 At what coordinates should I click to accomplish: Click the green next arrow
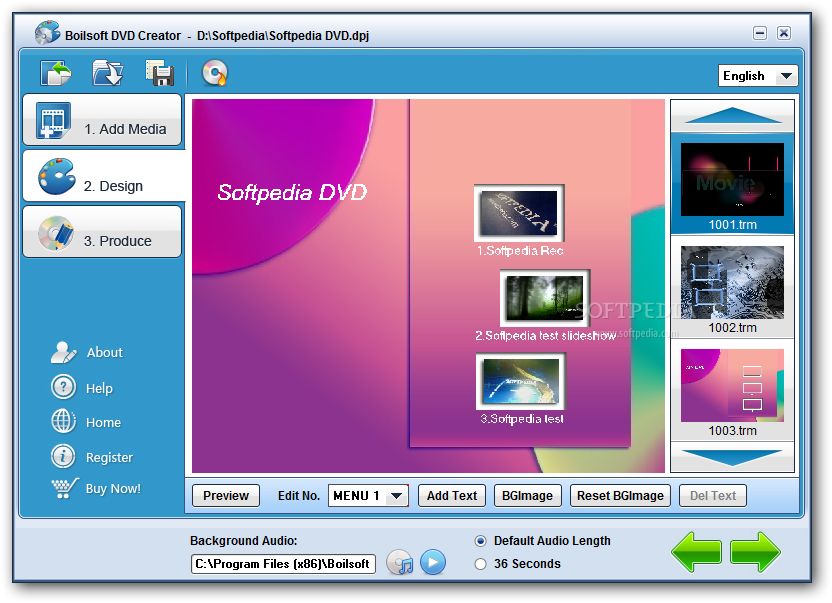(756, 552)
